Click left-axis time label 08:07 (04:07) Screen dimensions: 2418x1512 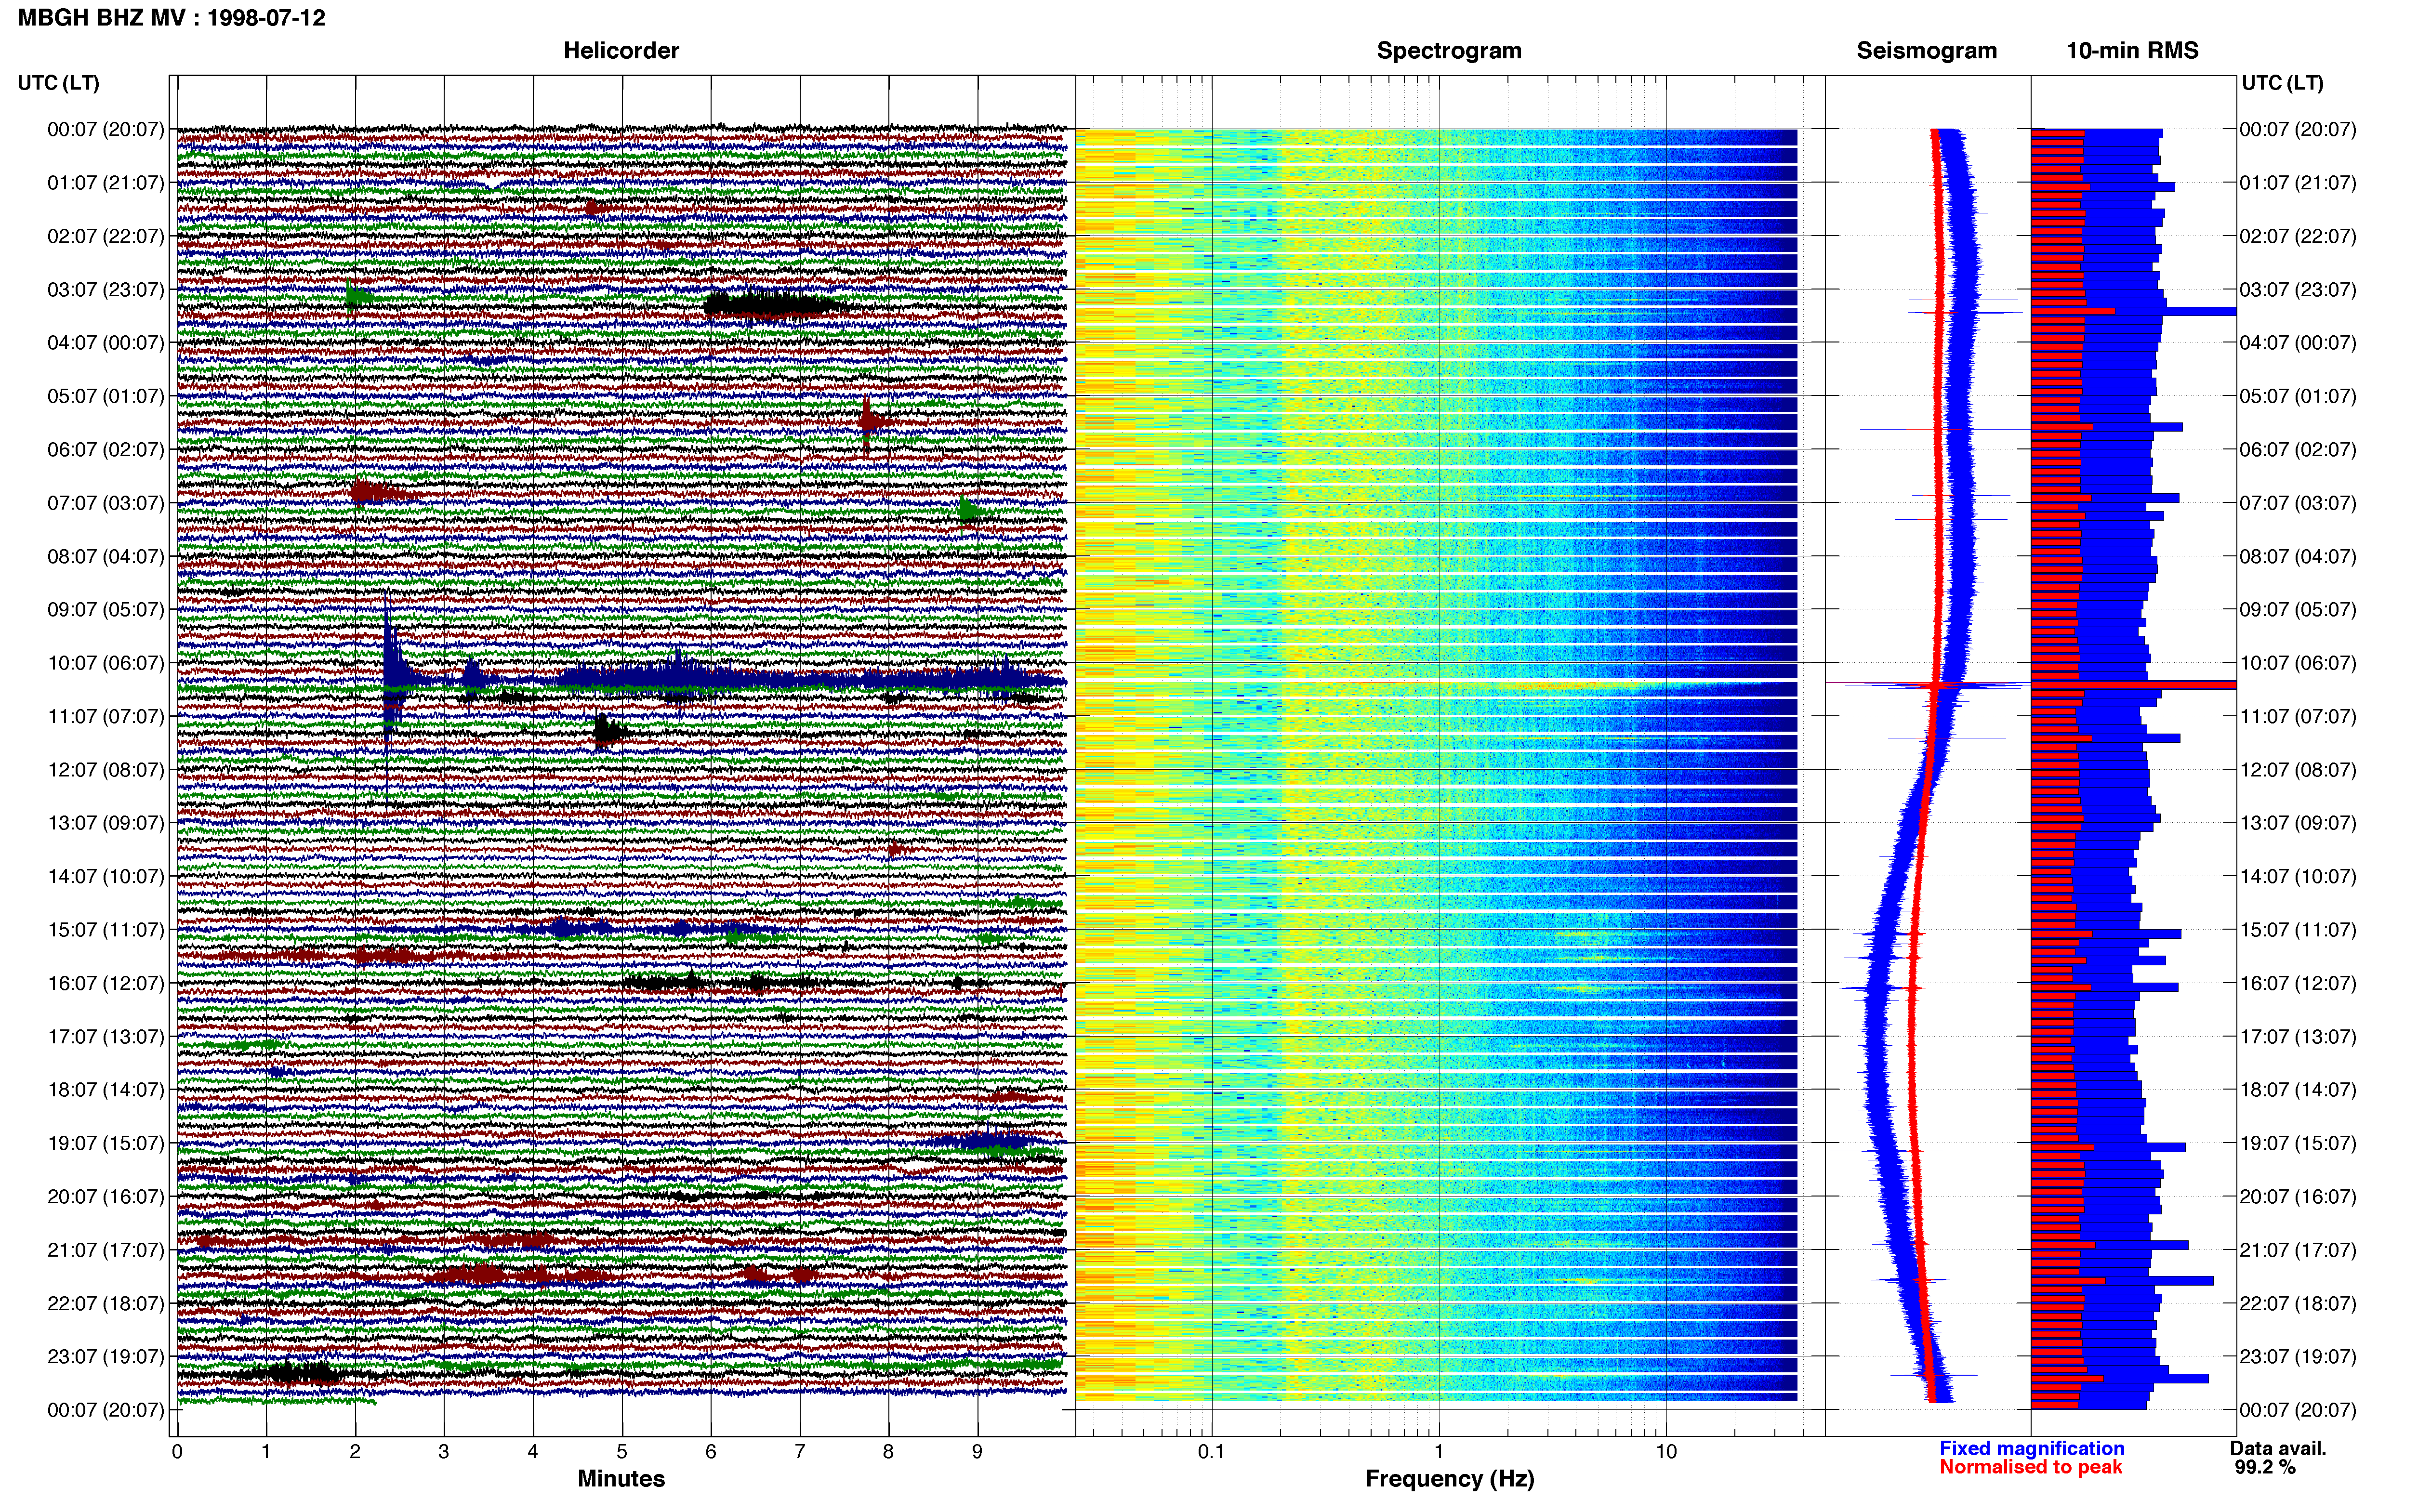106,557
